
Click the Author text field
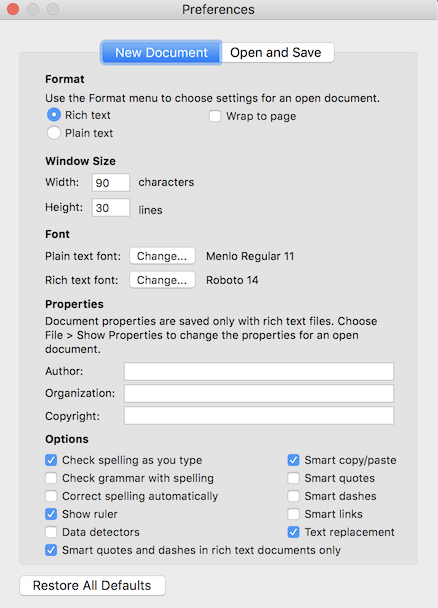click(x=259, y=371)
